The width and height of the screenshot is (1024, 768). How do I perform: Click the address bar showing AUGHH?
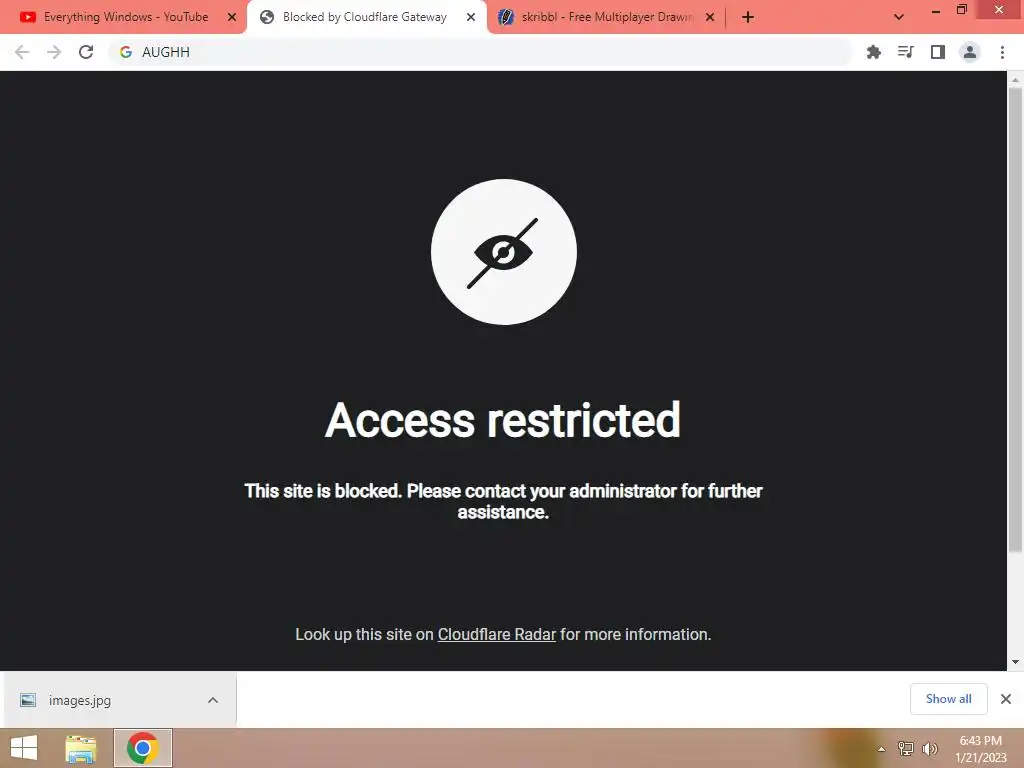(480, 52)
